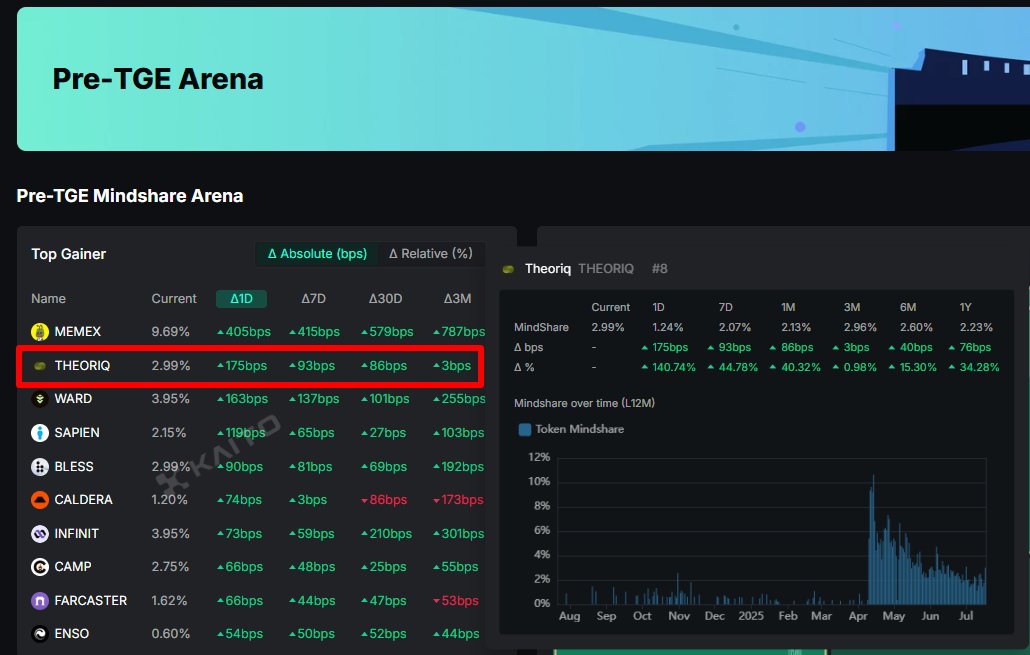Click the Theoriq title in detail panel
The height and width of the screenshot is (655, 1030).
point(548,269)
